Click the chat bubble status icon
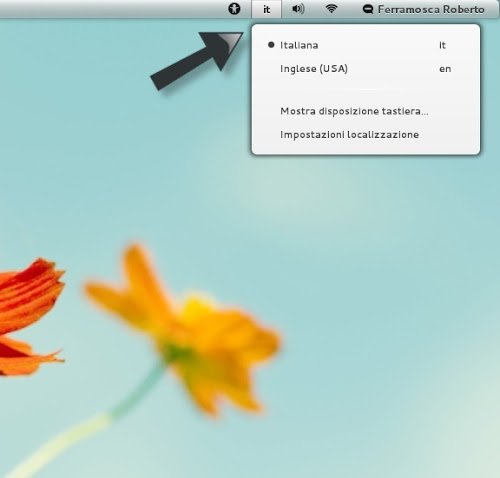 pos(368,9)
